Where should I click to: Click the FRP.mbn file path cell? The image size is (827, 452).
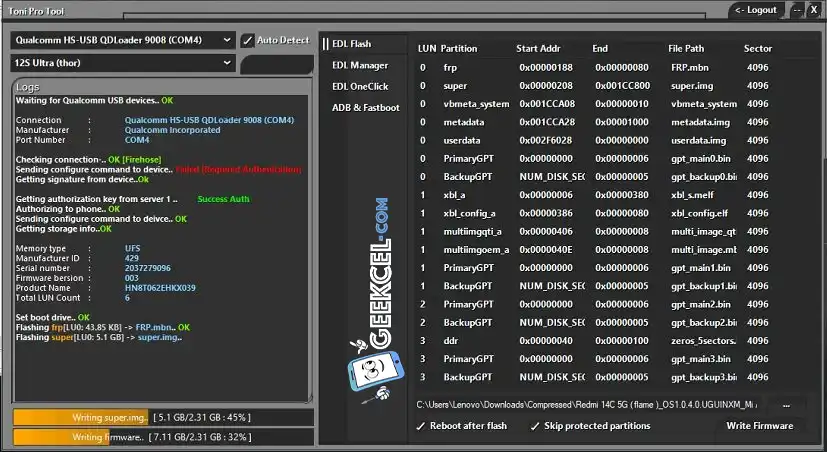(690, 68)
